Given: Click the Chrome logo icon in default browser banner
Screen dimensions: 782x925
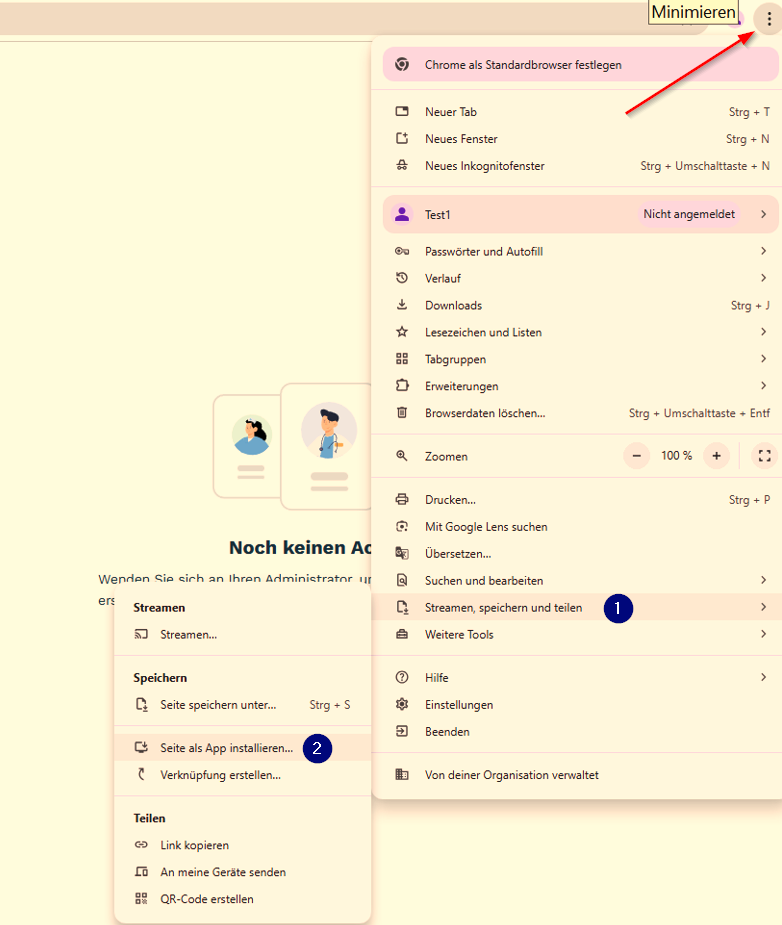Looking at the screenshot, I should 402,64.
